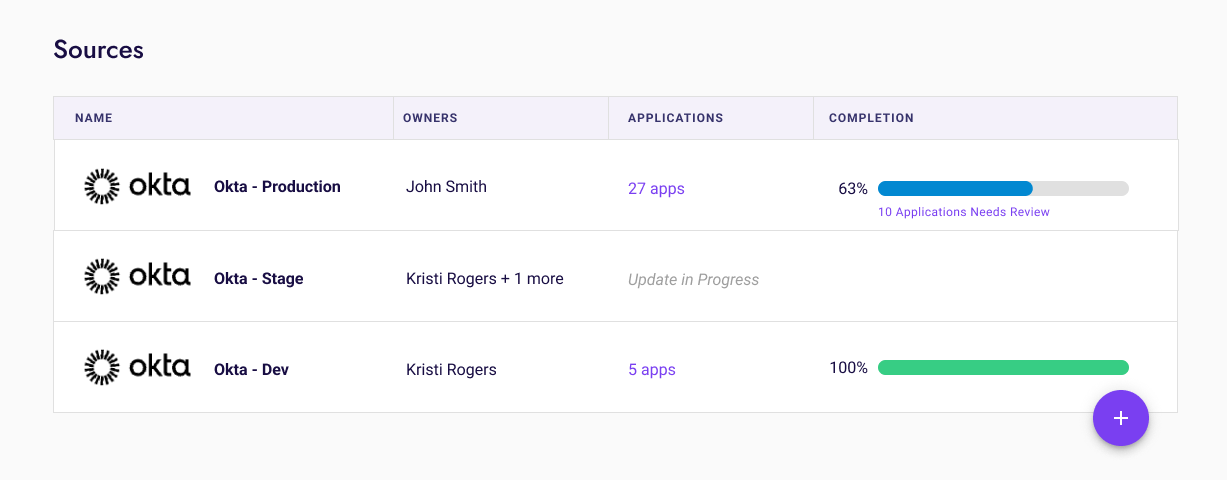The height and width of the screenshot is (480, 1227).
Task: Click Kristi Rogers in the Dev row
Action: click(451, 370)
